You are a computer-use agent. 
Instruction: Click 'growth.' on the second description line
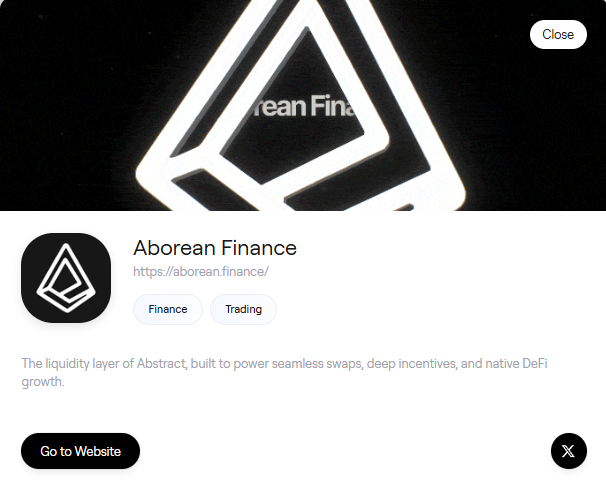pos(43,382)
